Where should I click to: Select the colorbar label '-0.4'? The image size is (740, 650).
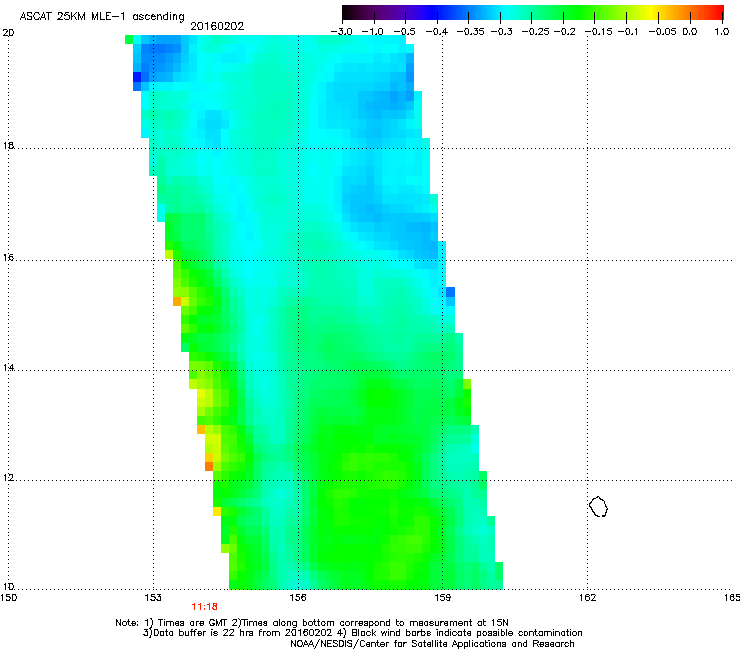pyautogui.click(x=437, y=32)
